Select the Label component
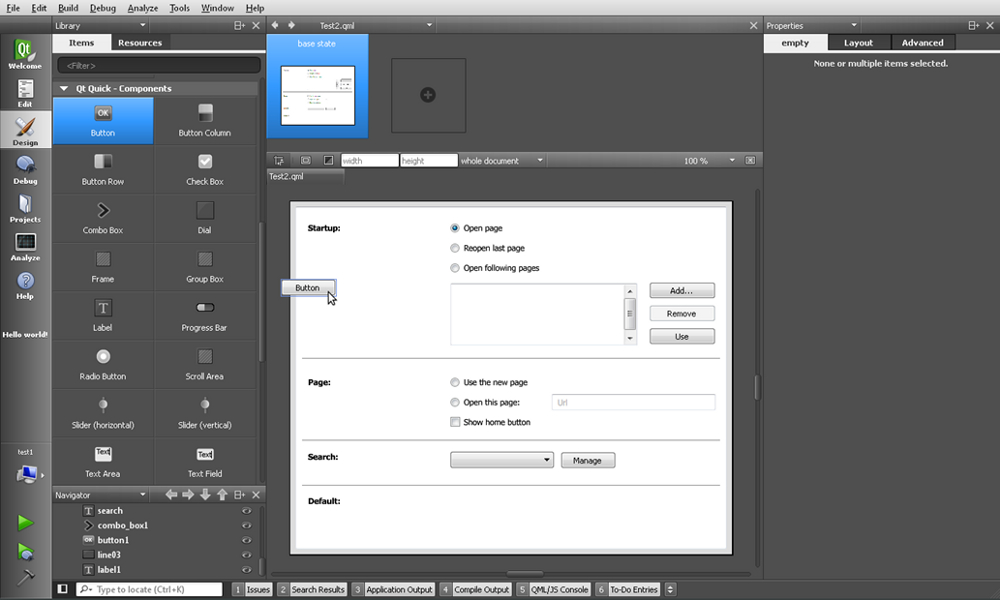The width and height of the screenshot is (1000, 600). pyautogui.click(x=103, y=316)
